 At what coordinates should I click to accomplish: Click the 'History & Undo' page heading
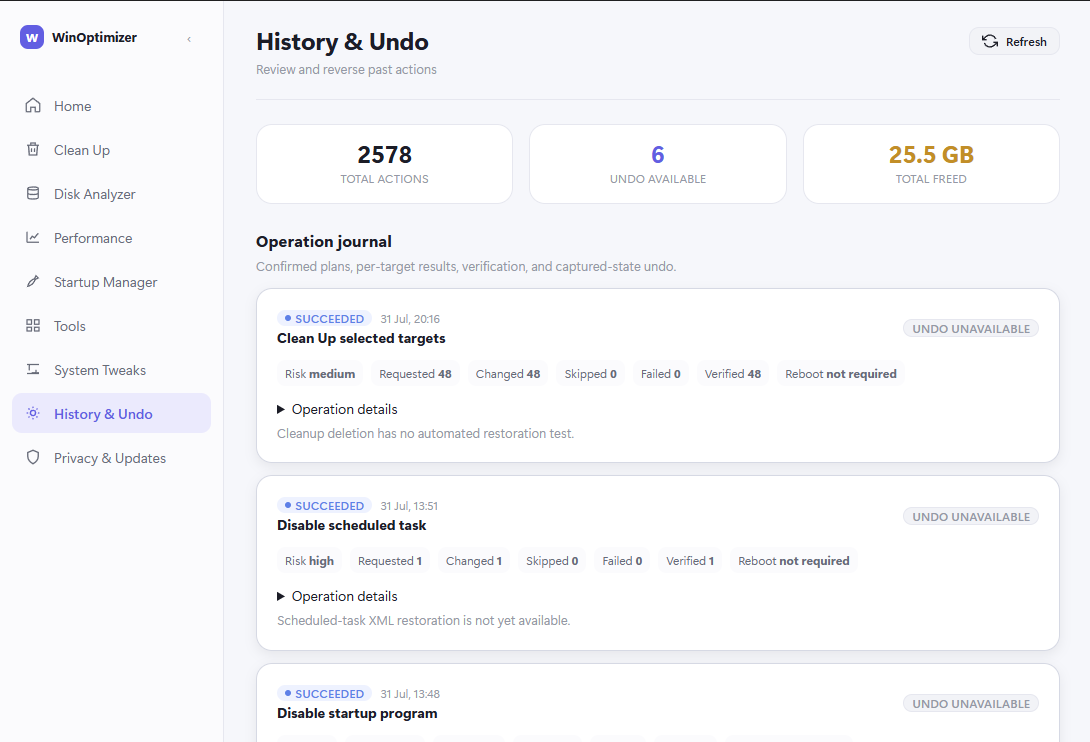pyautogui.click(x=342, y=42)
